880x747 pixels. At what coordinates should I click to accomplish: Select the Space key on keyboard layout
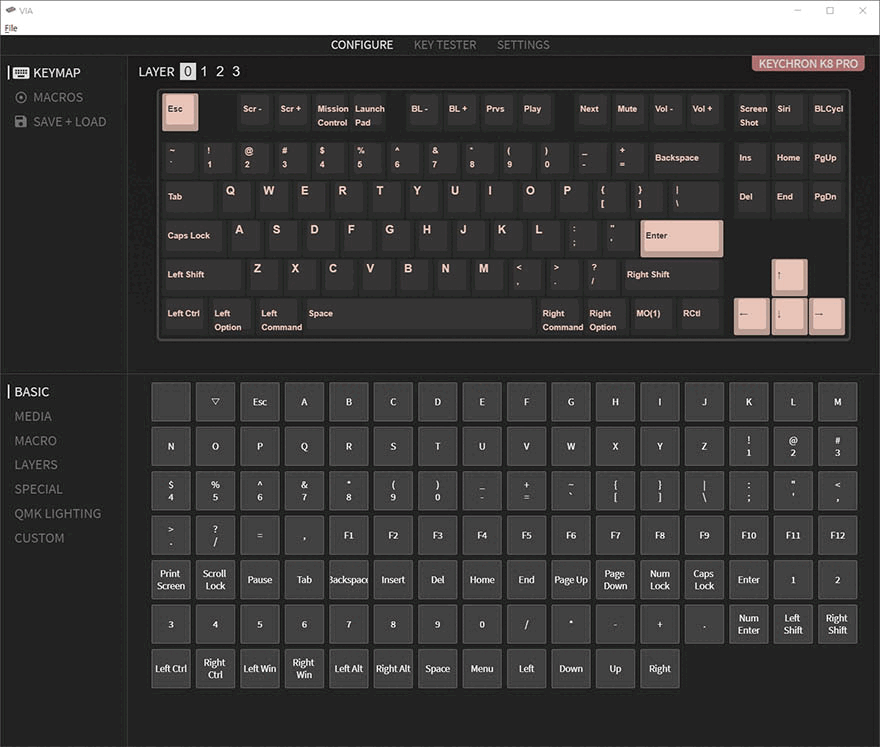pyautogui.click(x=419, y=316)
